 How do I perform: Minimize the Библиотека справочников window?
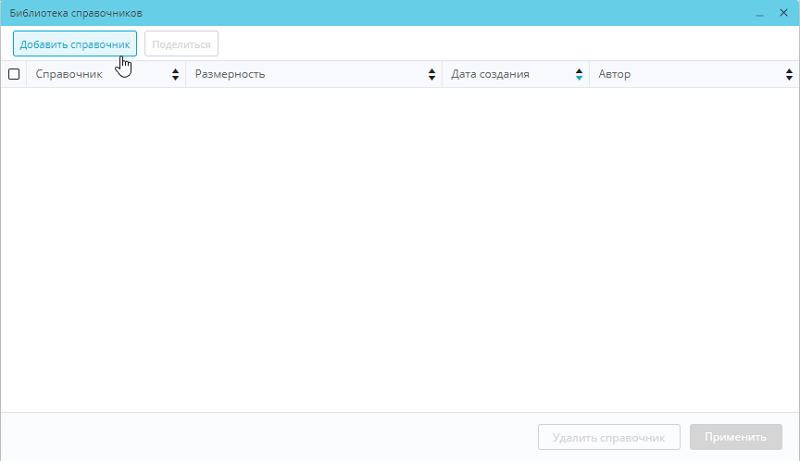click(x=760, y=13)
